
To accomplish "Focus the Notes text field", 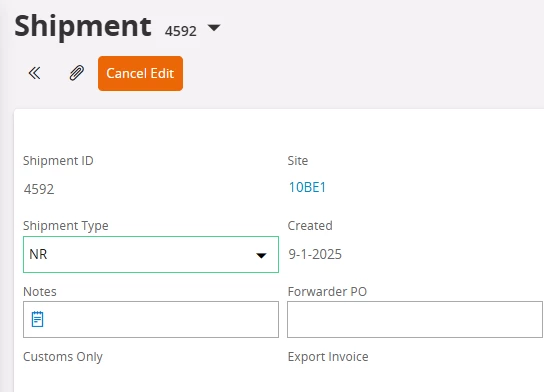I will pyautogui.click(x=151, y=319).
